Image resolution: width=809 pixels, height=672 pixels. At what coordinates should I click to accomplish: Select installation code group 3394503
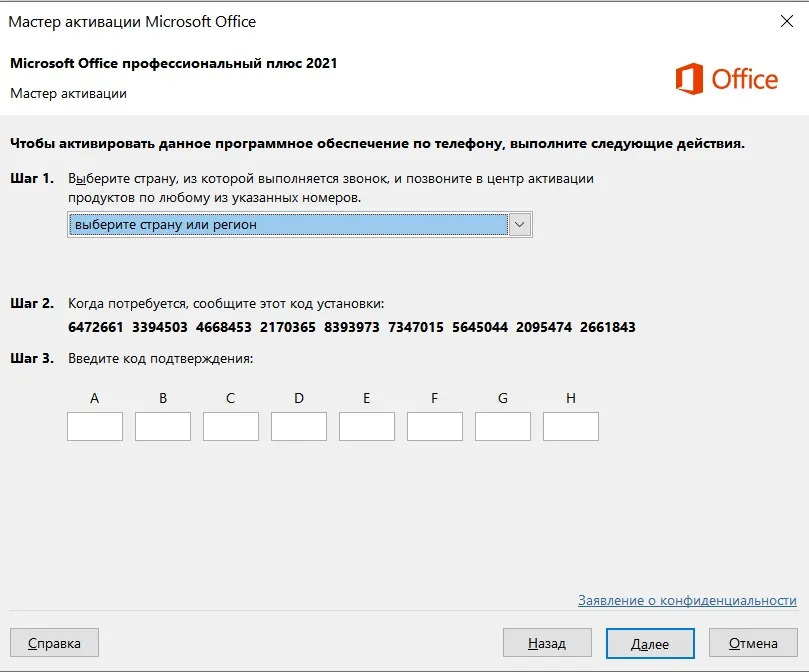pos(159,327)
